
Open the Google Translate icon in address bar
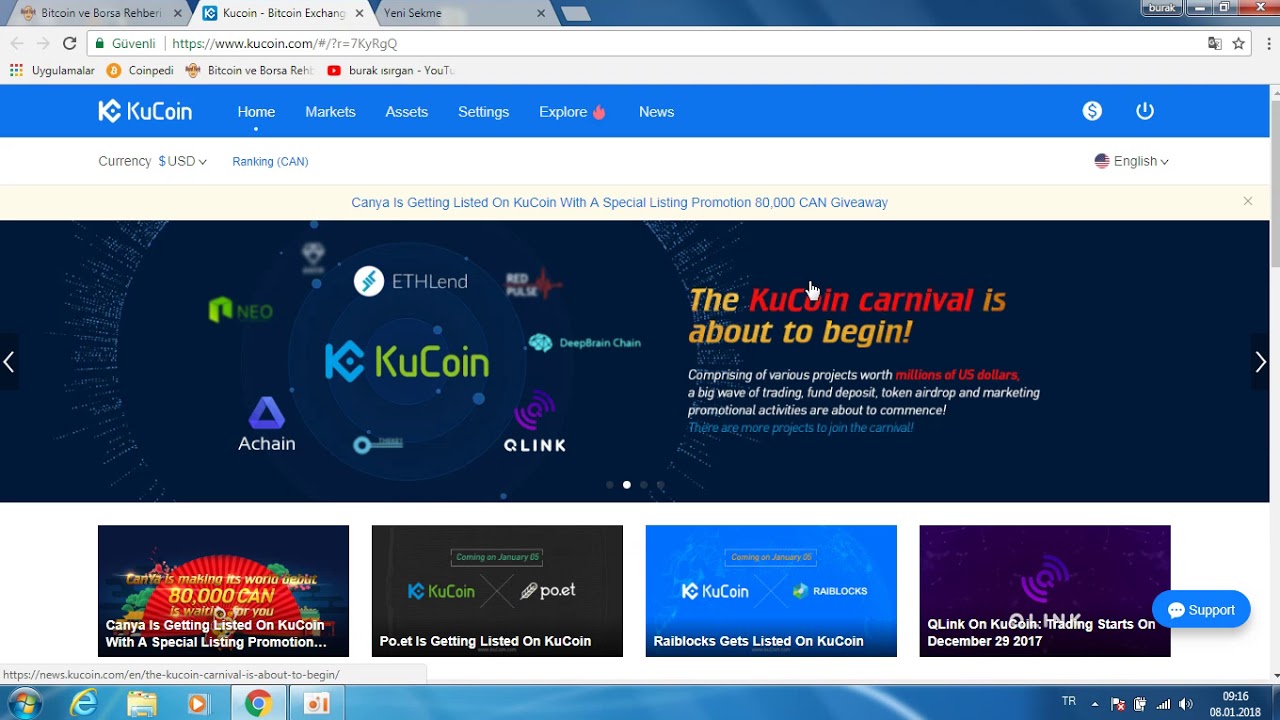click(1214, 43)
